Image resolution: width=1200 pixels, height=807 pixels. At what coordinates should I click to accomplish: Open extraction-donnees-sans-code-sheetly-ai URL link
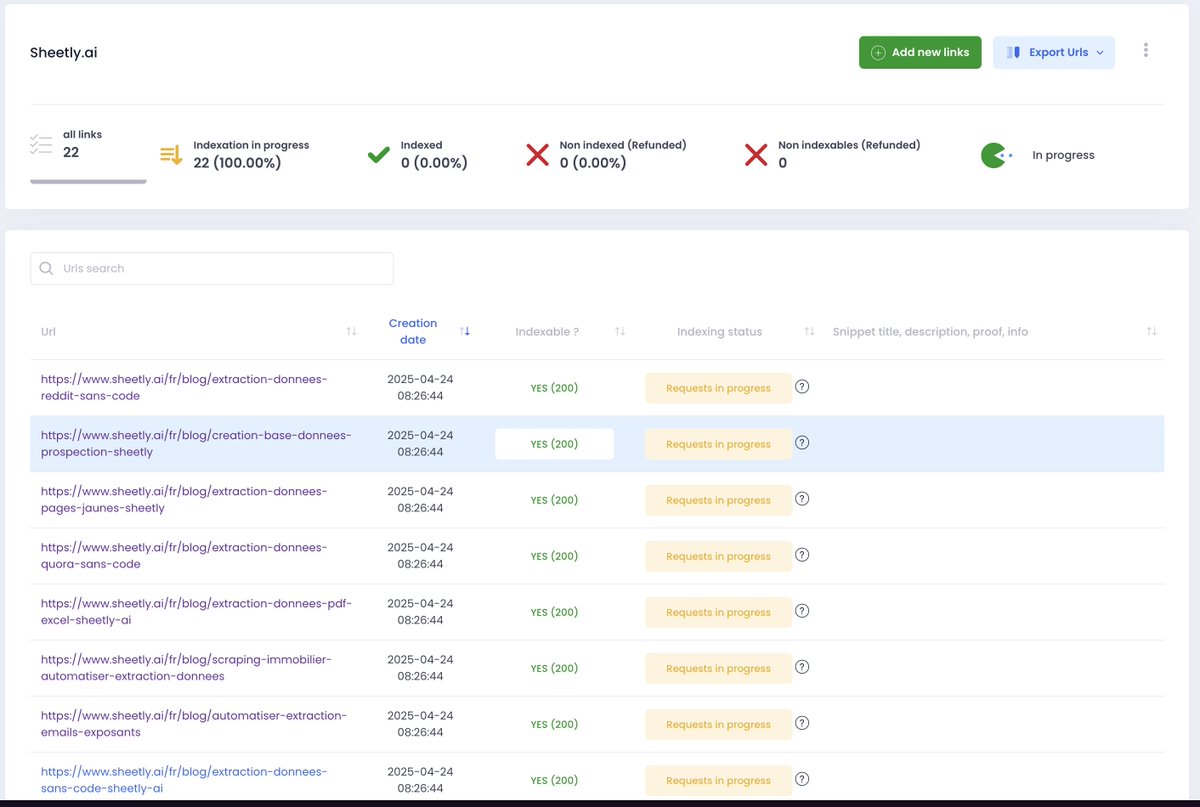click(x=184, y=780)
